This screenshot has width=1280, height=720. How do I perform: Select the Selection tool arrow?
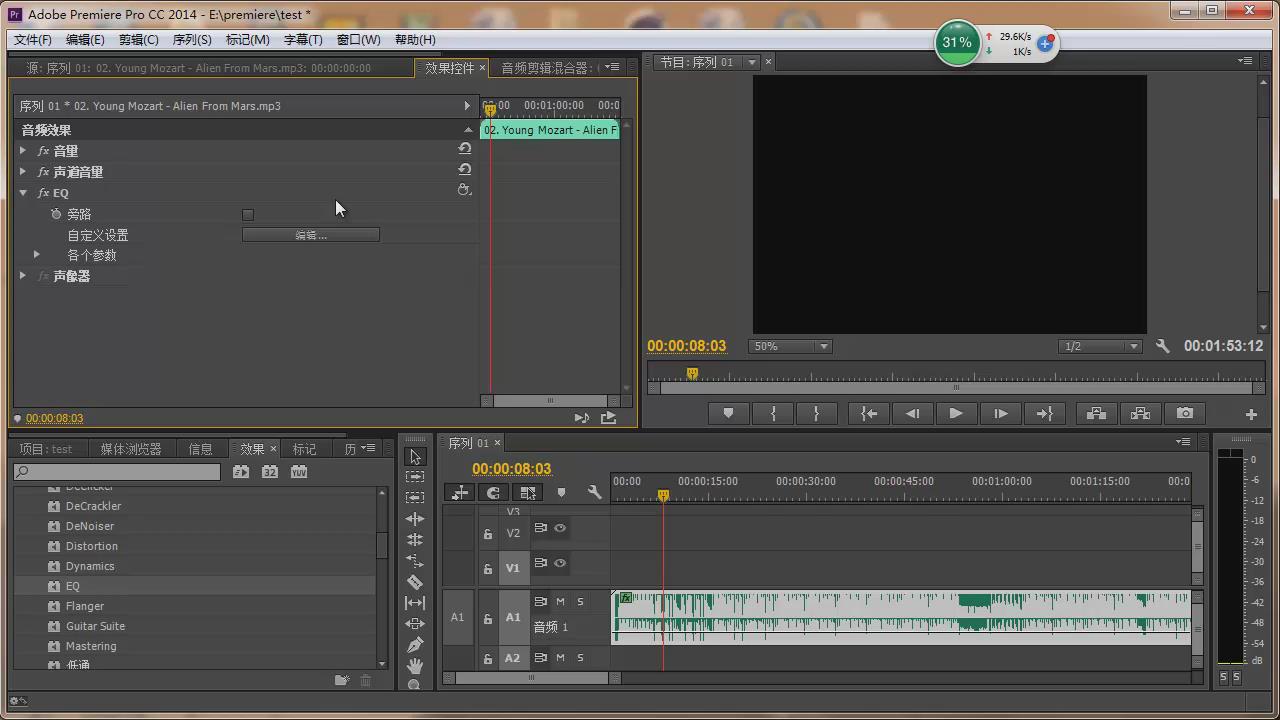click(415, 457)
